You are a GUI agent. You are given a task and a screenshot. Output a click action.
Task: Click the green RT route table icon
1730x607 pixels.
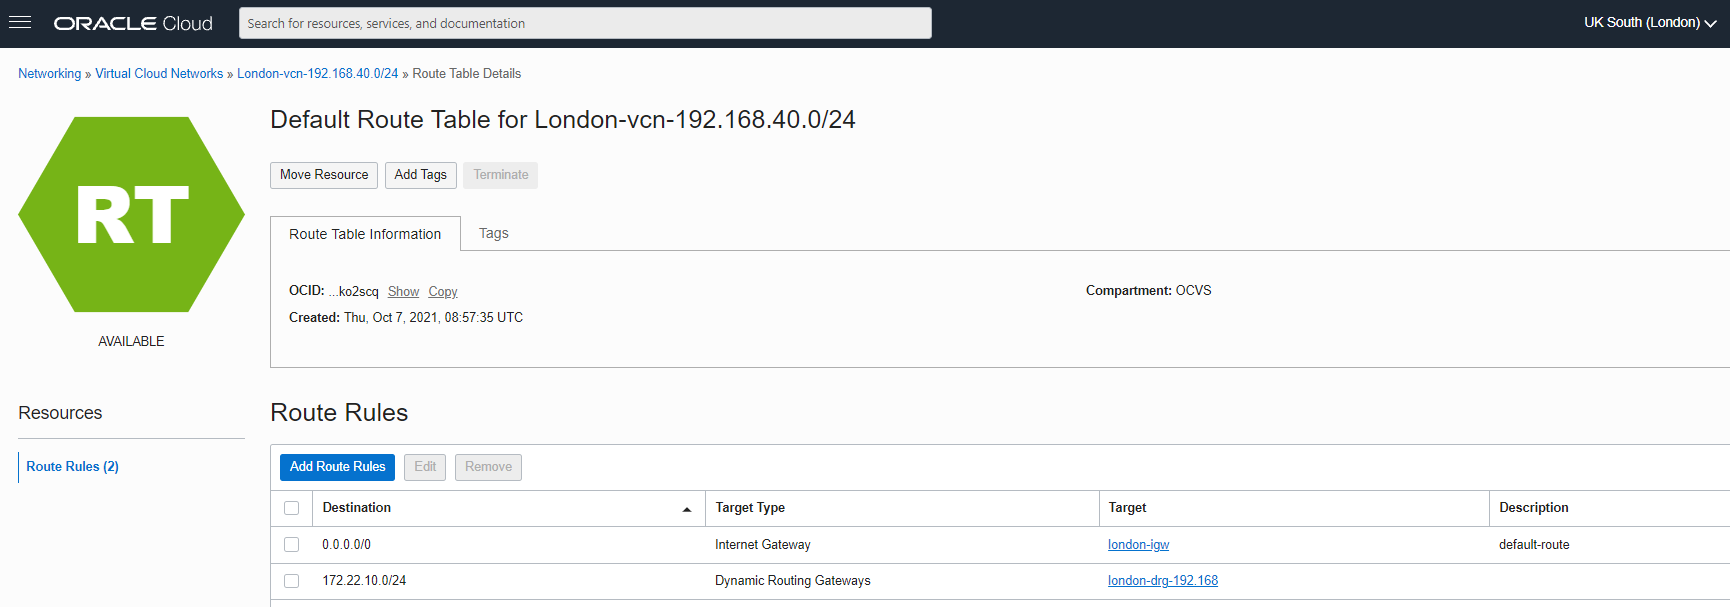coord(131,214)
